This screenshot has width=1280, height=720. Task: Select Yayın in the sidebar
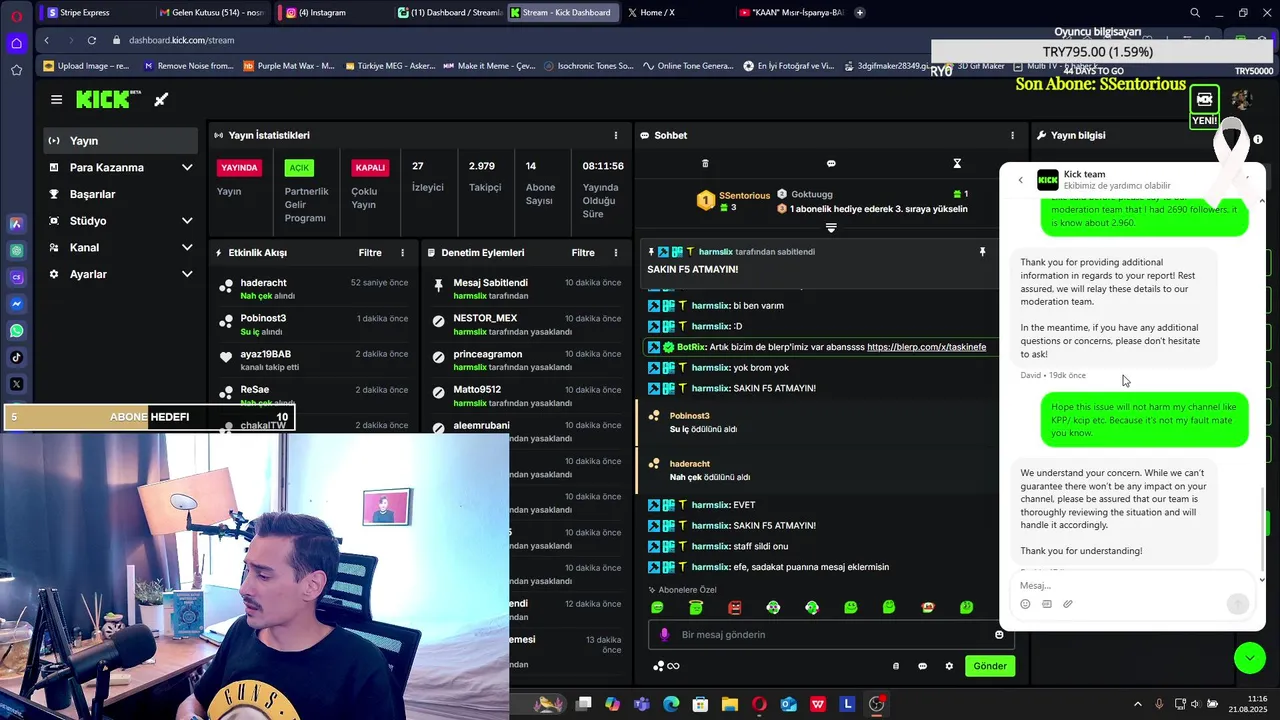[x=121, y=141]
